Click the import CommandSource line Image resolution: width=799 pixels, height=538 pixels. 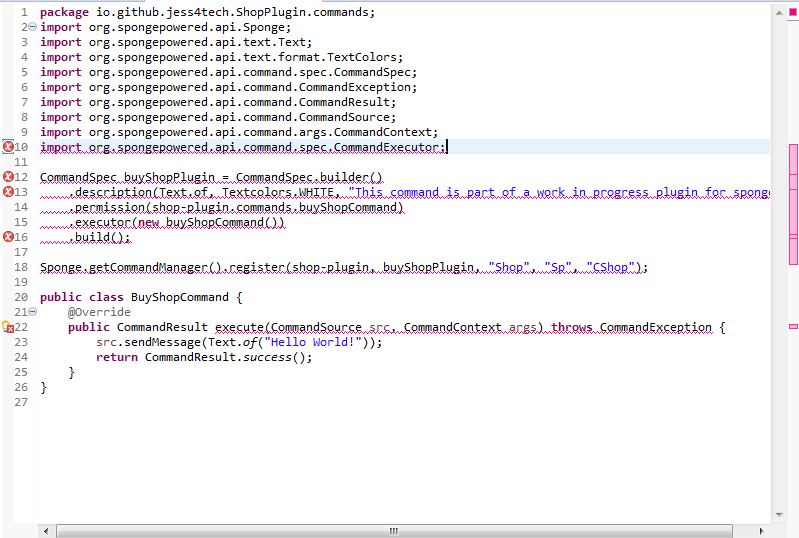(218, 117)
